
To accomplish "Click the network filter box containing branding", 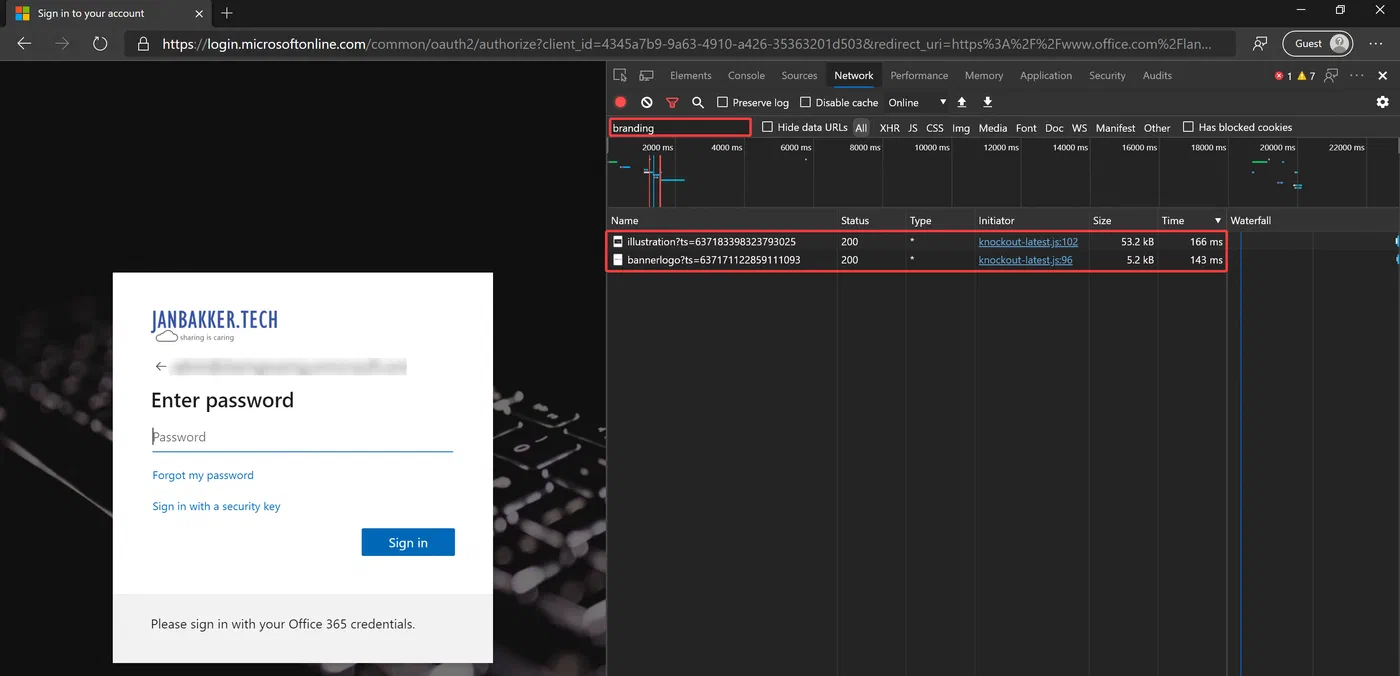I will (679, 128).
